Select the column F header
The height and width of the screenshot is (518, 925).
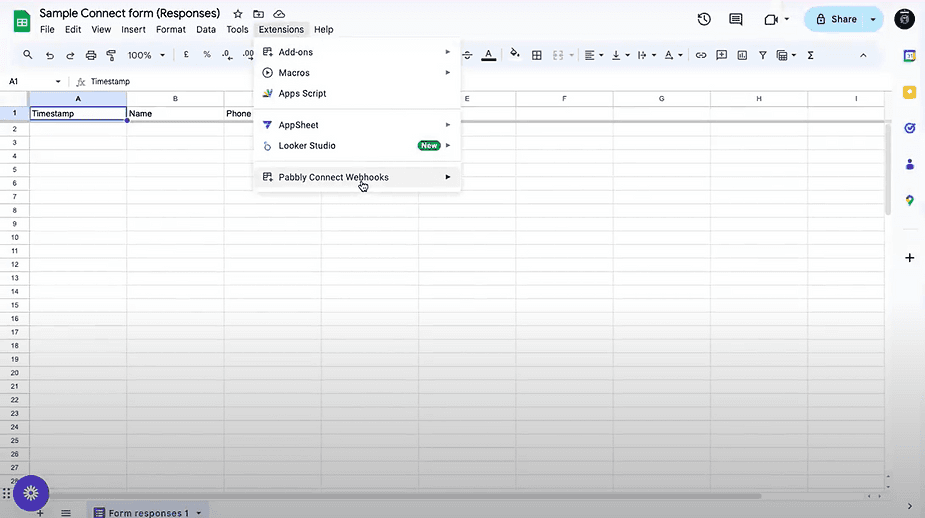point(565,99)
